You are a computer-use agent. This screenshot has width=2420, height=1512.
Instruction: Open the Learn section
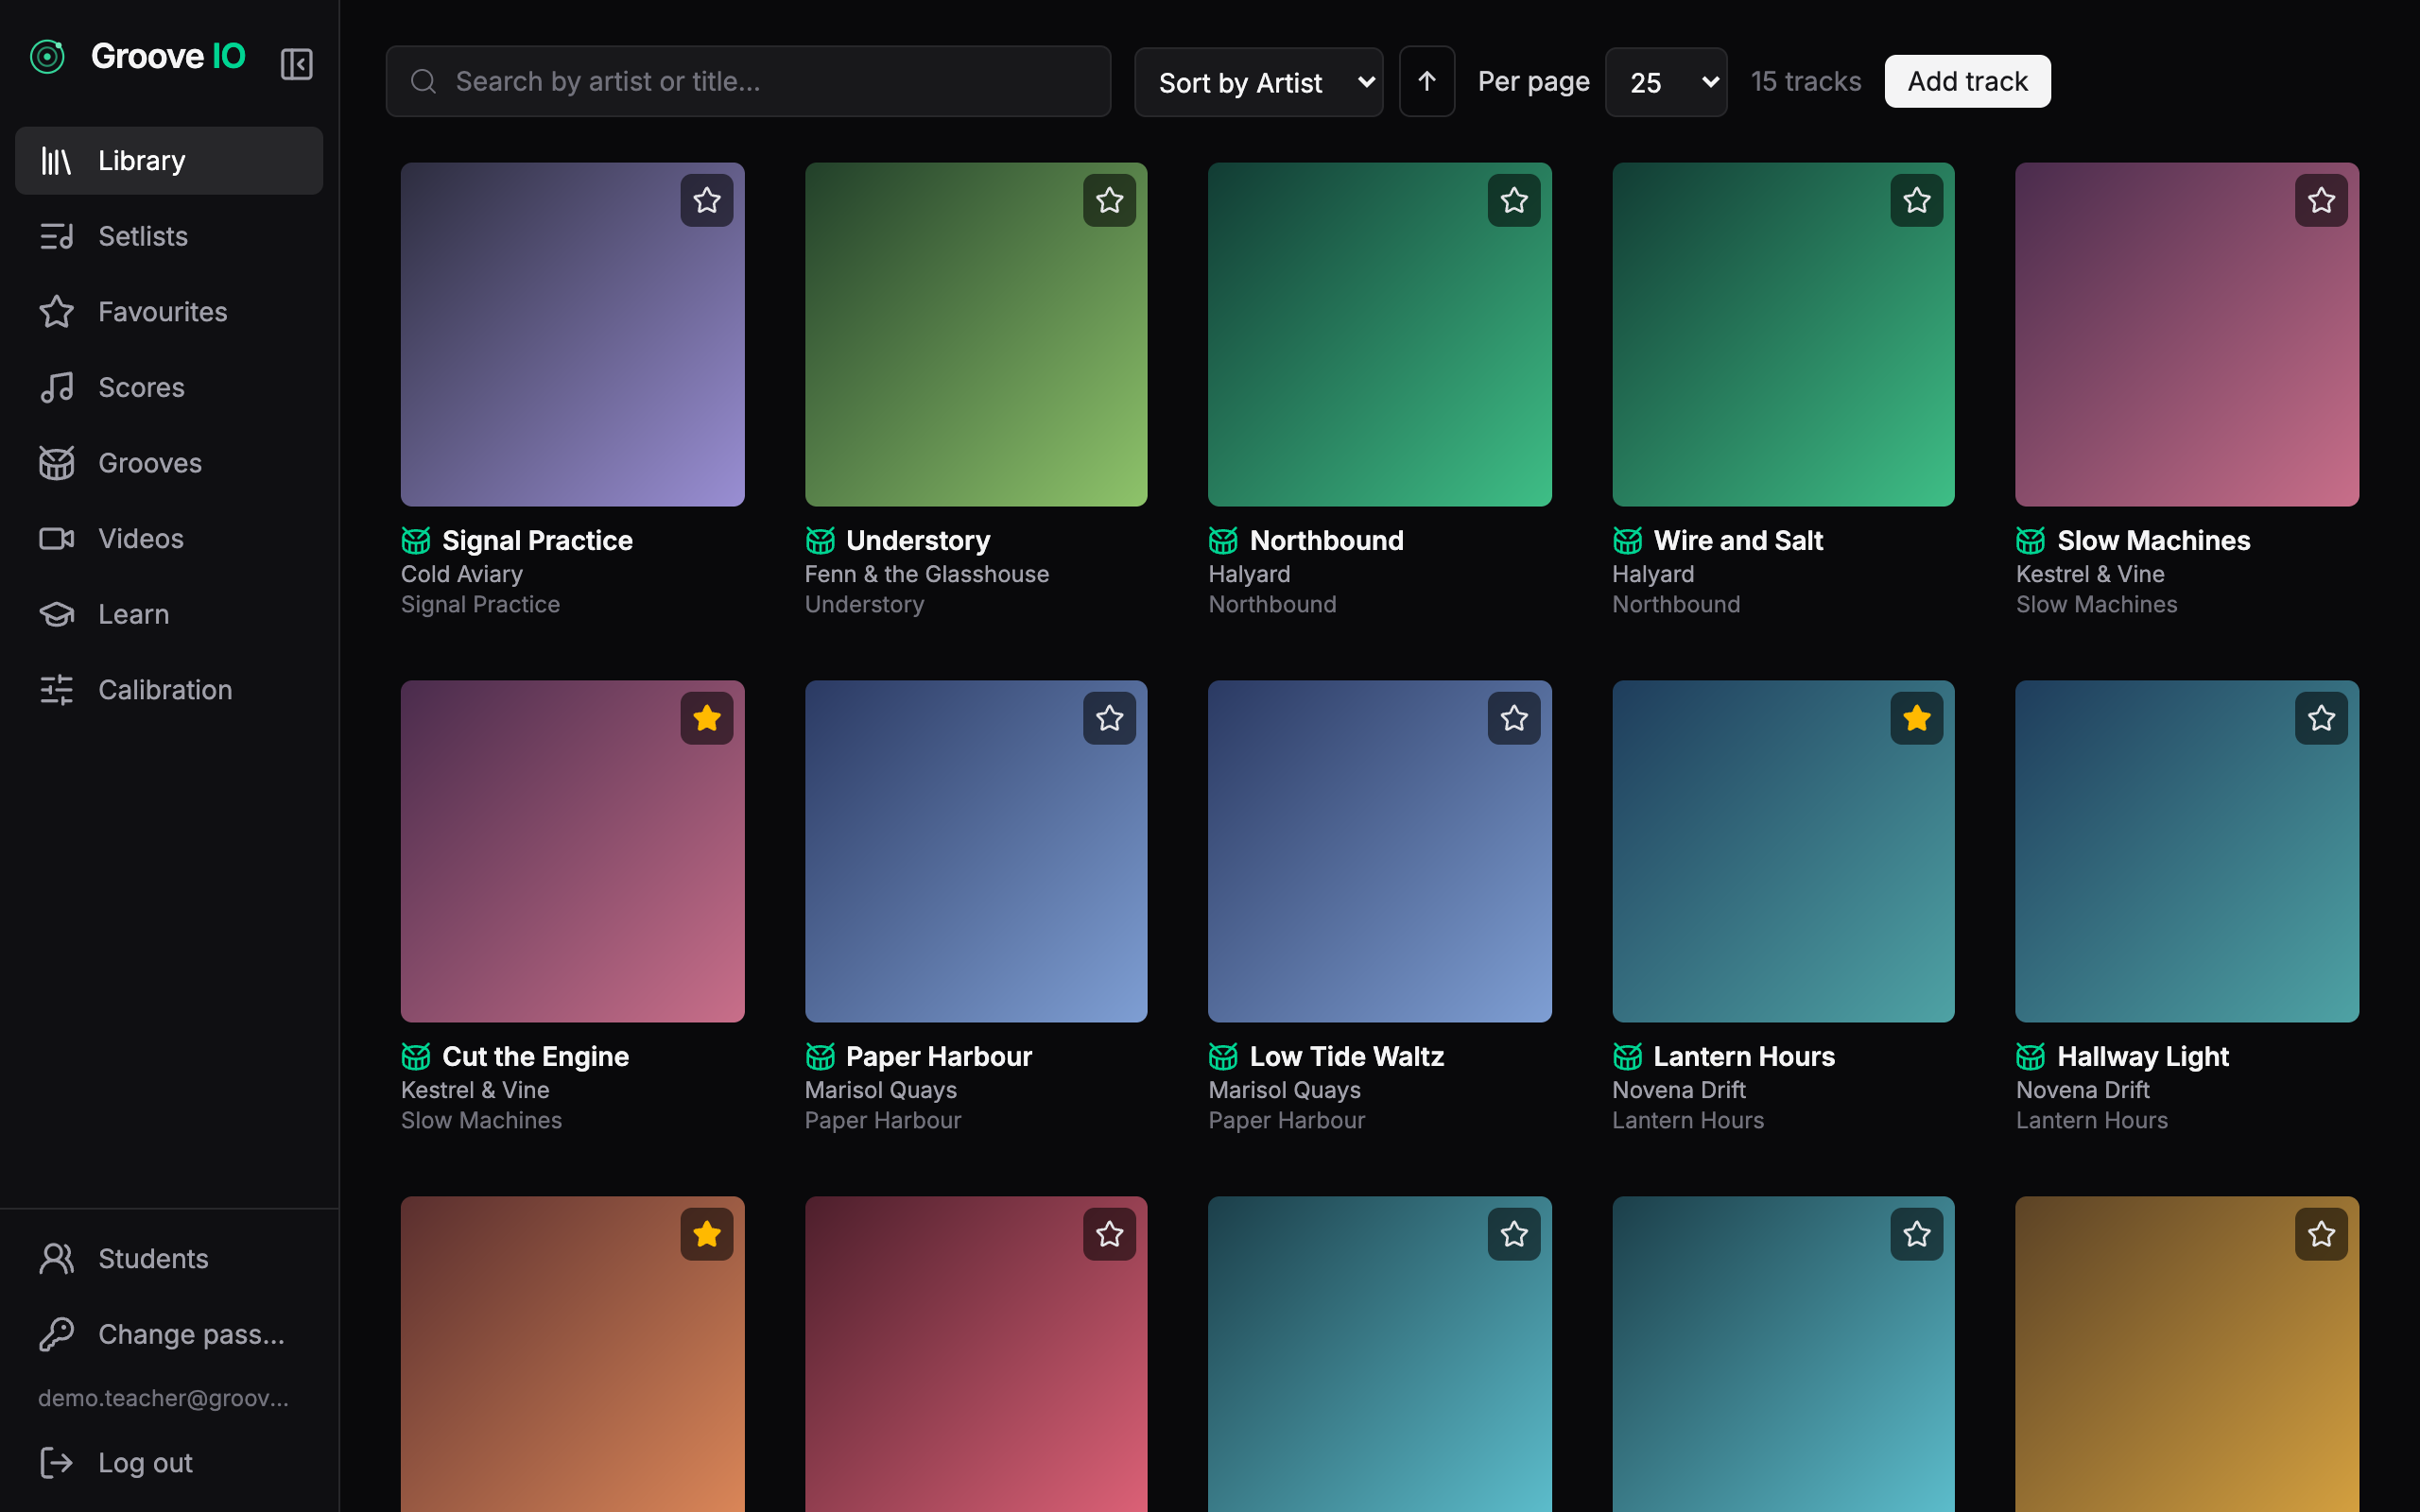(x=169, y=614)
